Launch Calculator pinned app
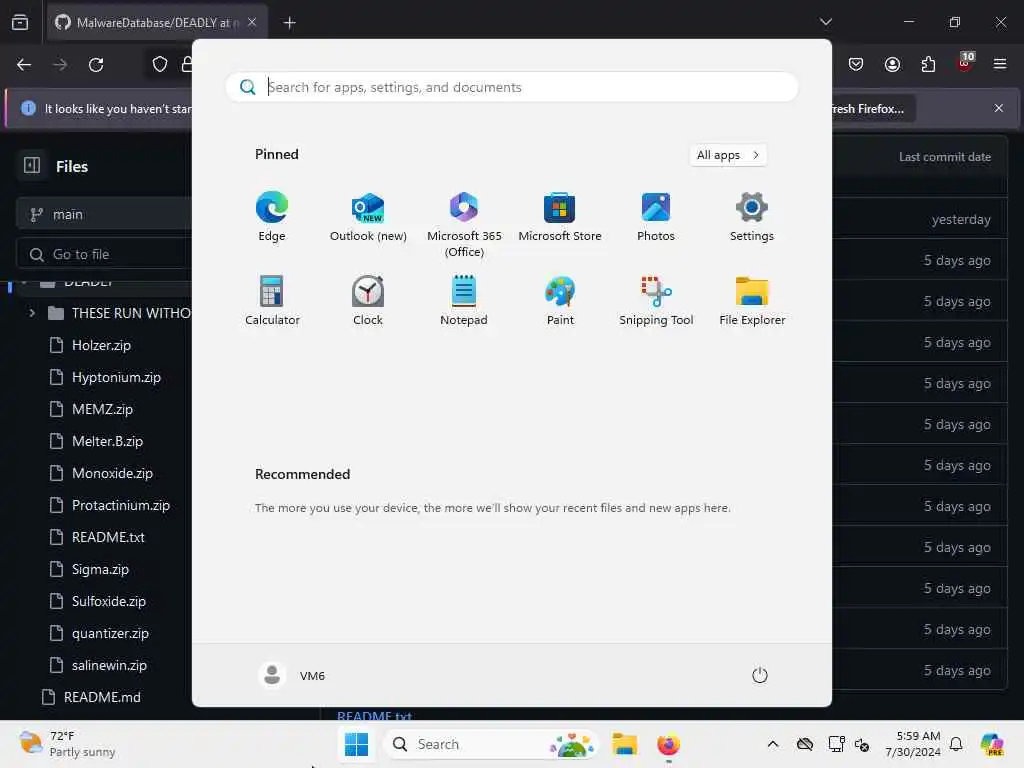 coord(272,300)
